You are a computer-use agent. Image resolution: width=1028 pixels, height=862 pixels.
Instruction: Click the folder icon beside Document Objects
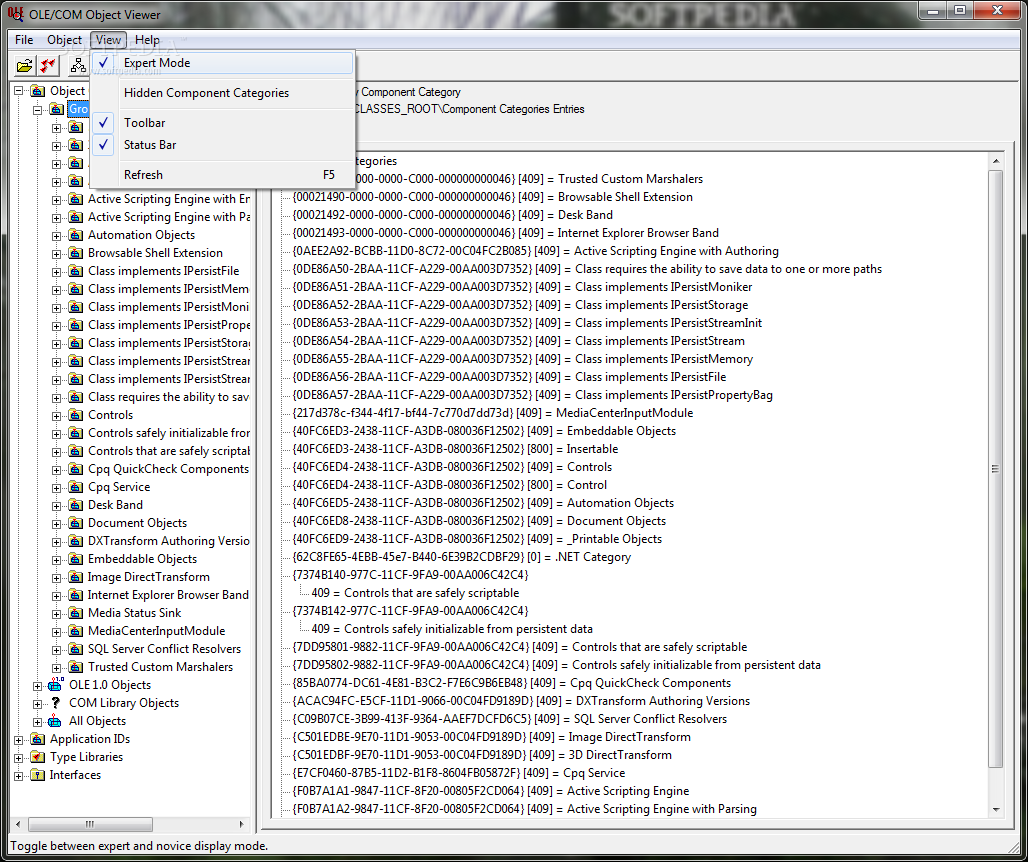(76, 523)
